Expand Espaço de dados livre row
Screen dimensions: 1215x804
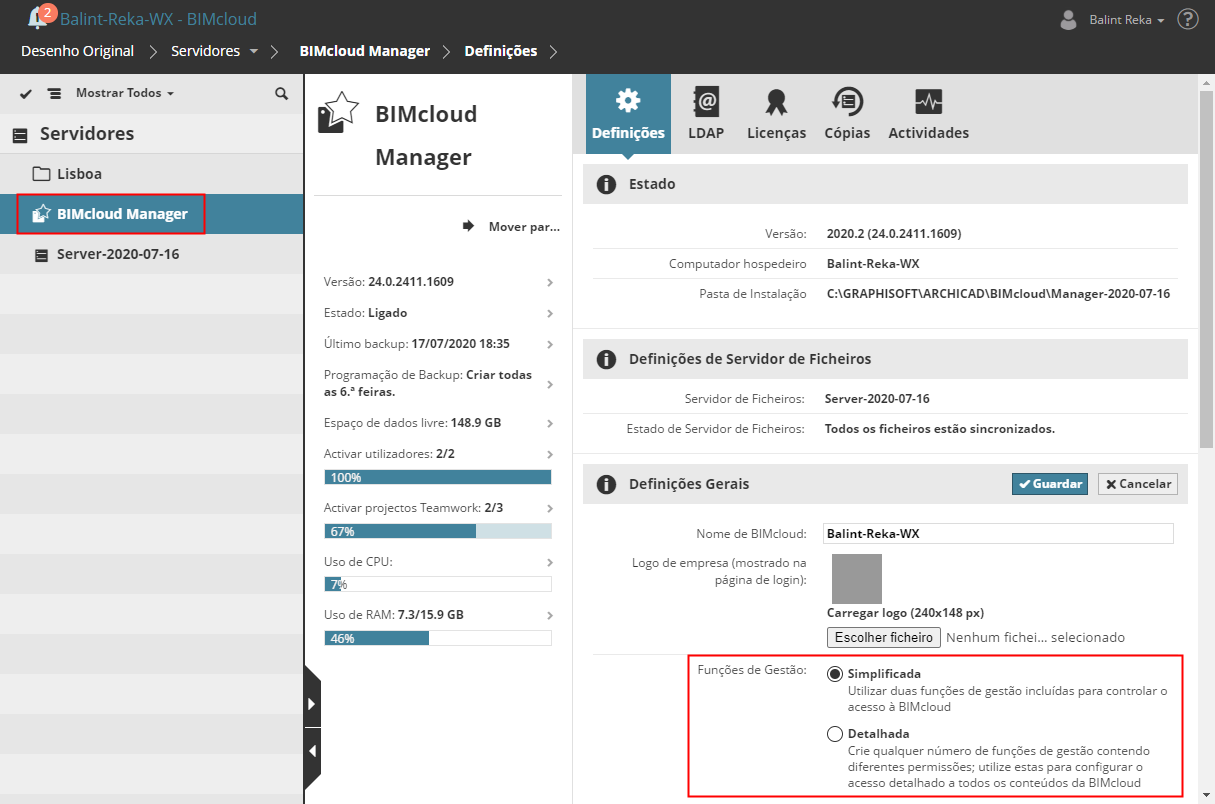coord(550,423)
